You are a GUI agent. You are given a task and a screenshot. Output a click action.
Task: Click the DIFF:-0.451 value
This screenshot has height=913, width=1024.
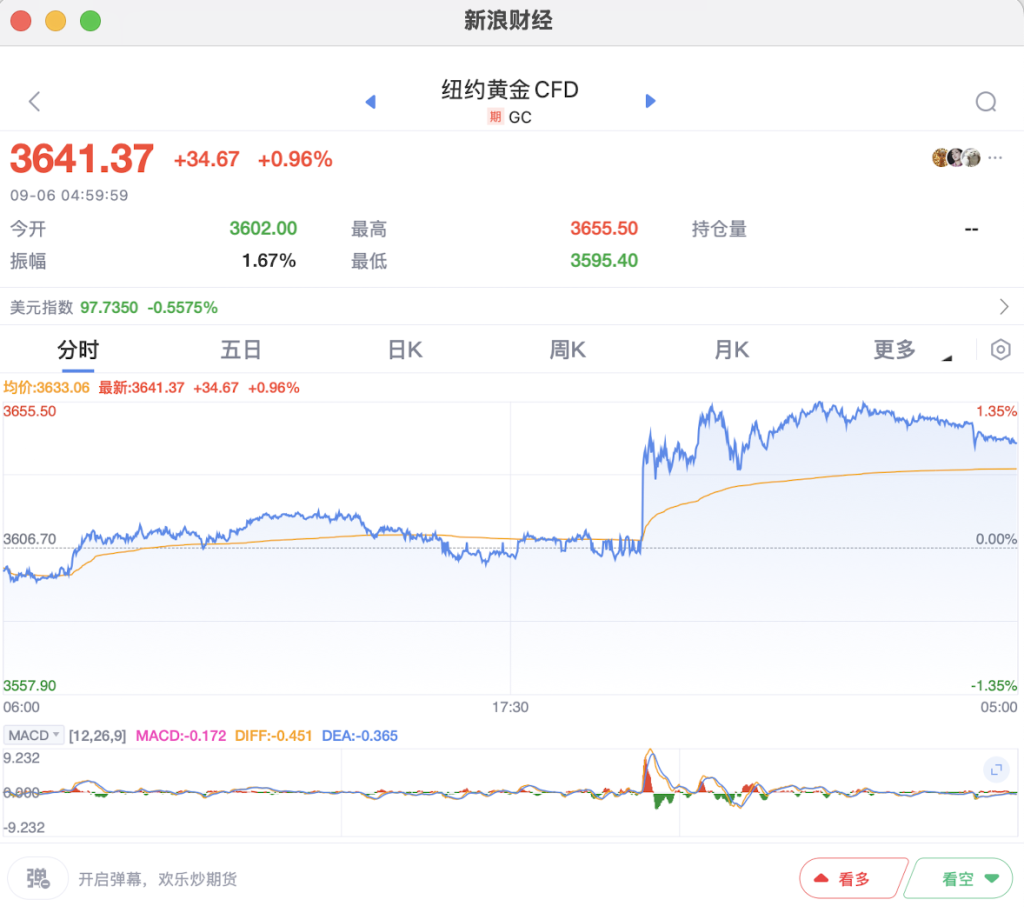(x=274, y=735)
